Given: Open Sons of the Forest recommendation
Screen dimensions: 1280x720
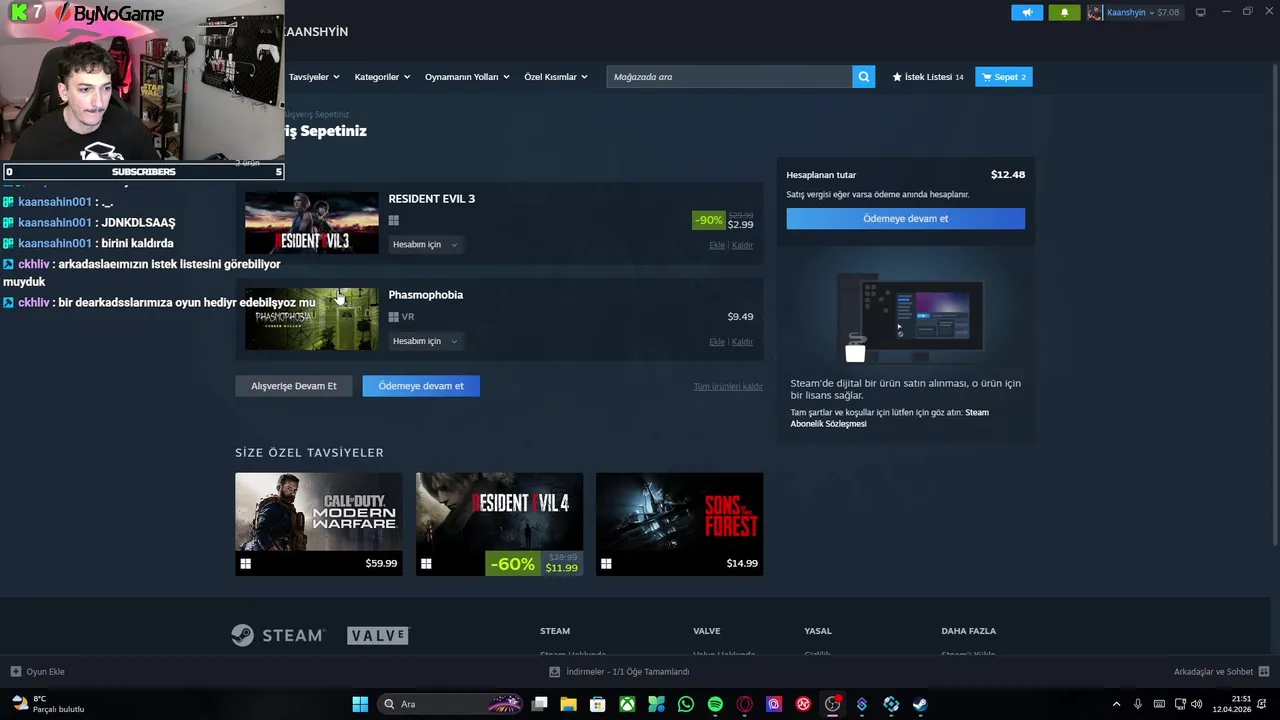Looking at the screenshot, I should pos(679,524).
